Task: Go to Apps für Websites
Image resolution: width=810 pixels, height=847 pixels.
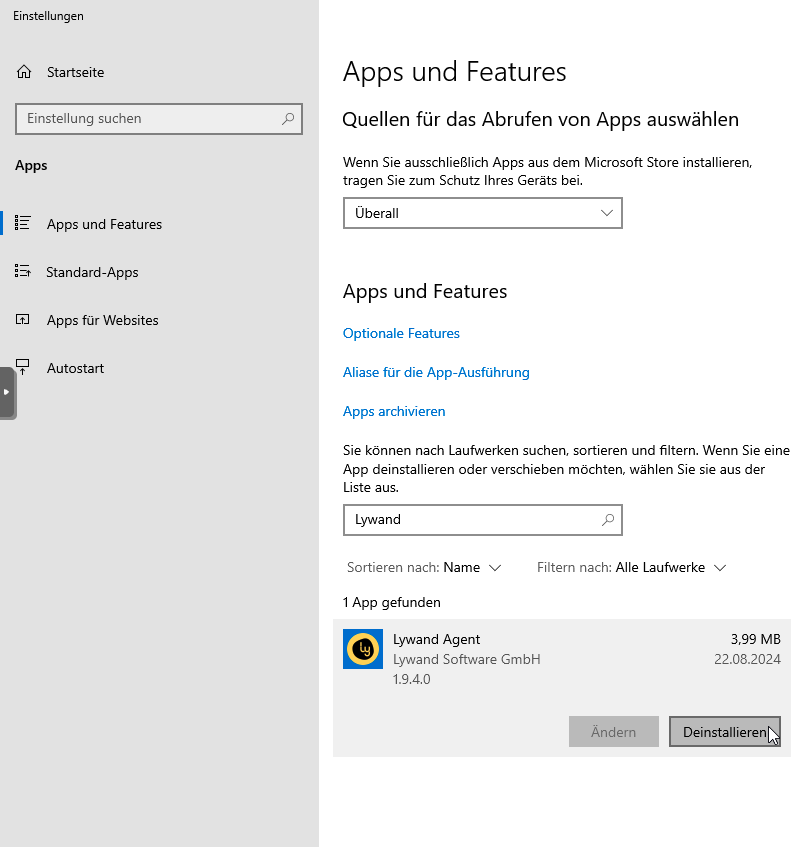Action: tap(103, 320)
